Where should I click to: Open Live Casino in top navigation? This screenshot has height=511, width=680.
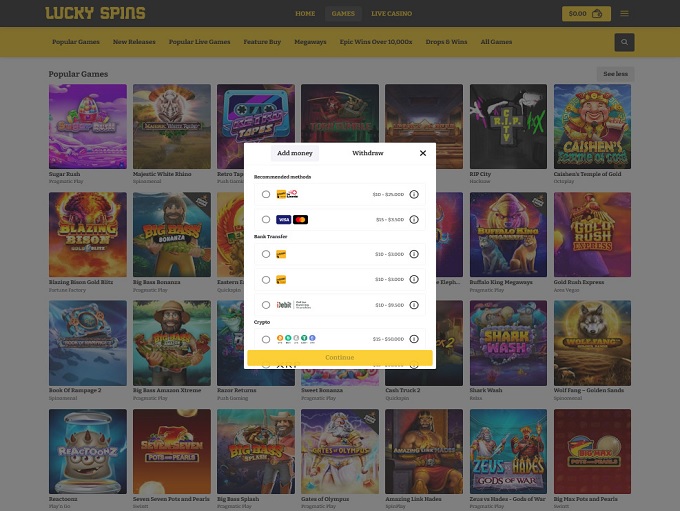coord(392,13)
